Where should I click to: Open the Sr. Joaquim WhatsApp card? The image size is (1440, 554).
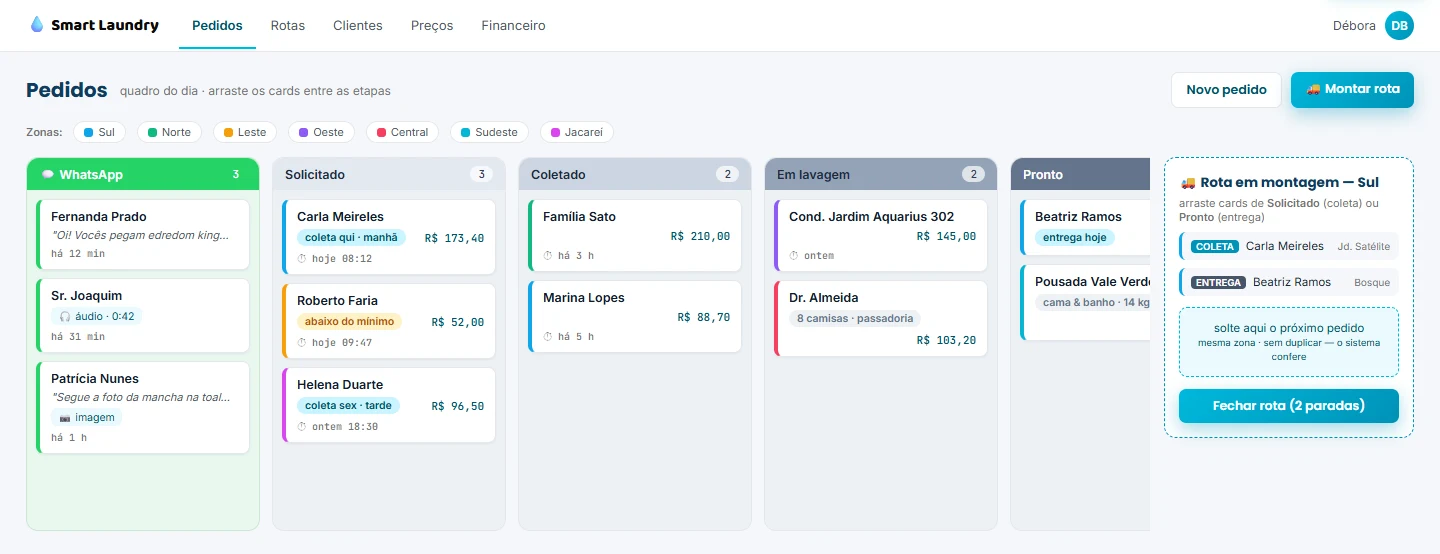[x=142, y=316]
